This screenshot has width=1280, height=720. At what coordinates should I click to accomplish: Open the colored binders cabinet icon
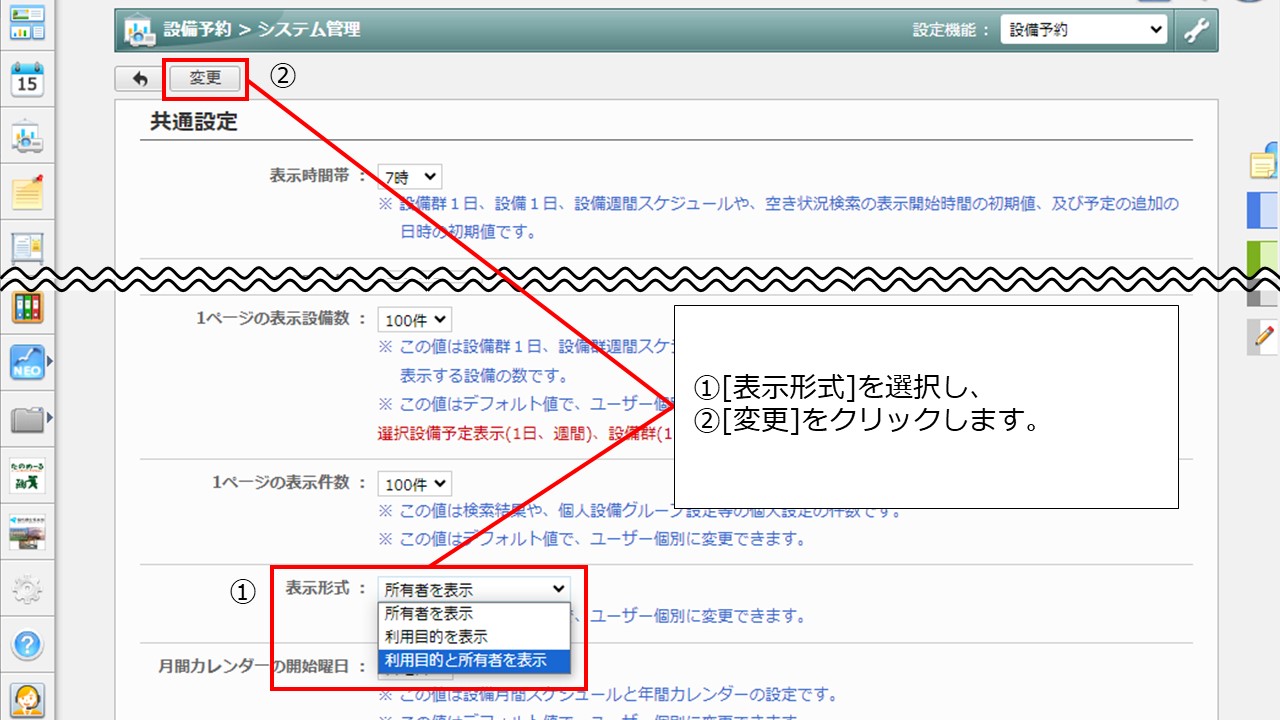[x=27, y=307]
